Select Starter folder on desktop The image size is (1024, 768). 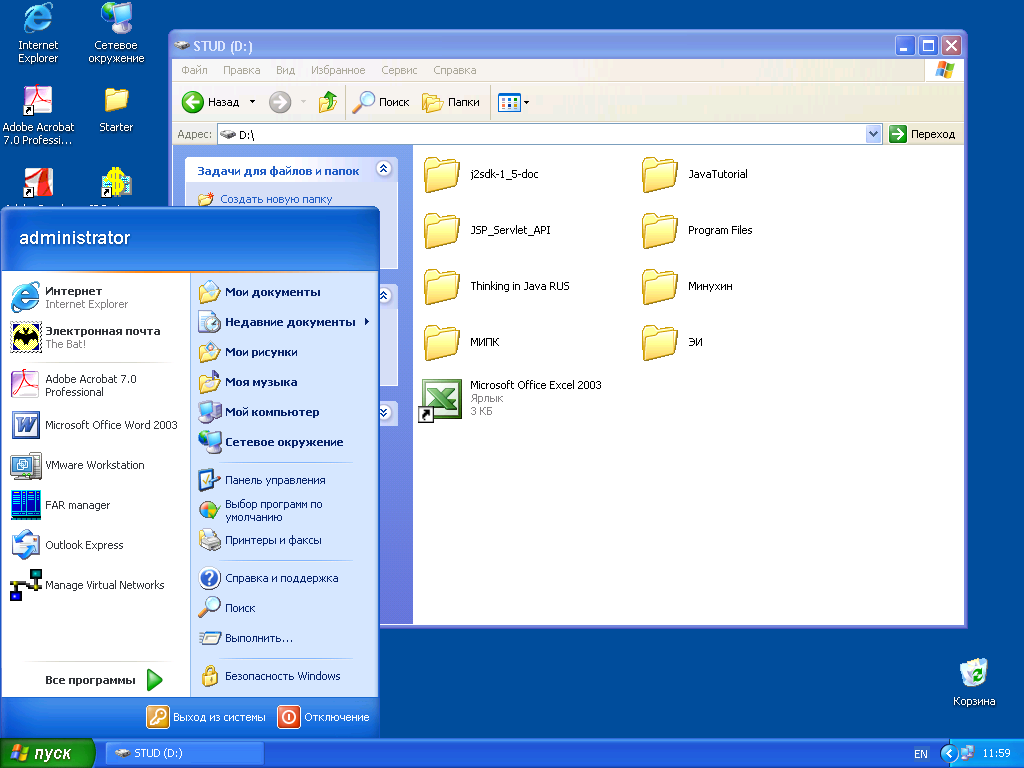[116, 109]
